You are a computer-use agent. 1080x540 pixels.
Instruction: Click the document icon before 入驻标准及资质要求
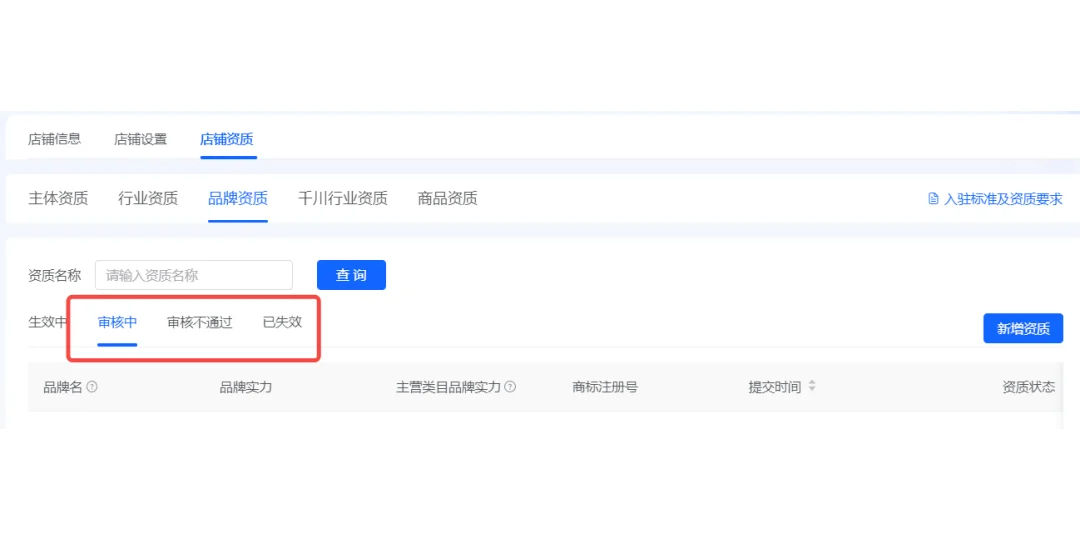click(933, 199)
